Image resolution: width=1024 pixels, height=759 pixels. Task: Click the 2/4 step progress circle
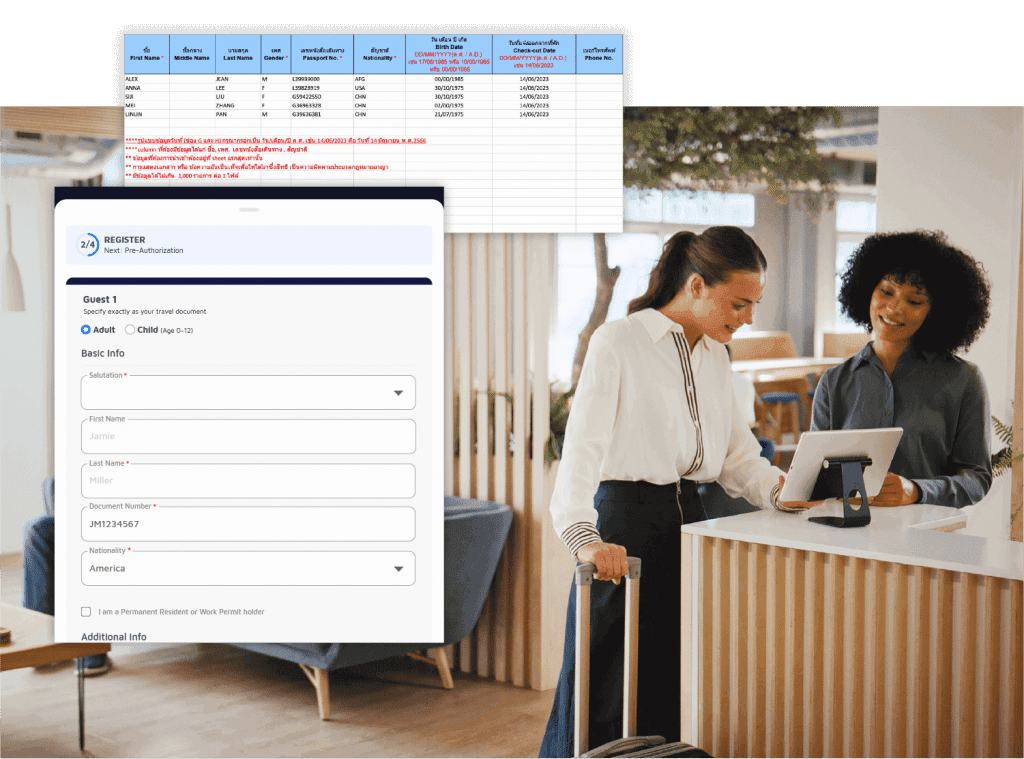88,245
